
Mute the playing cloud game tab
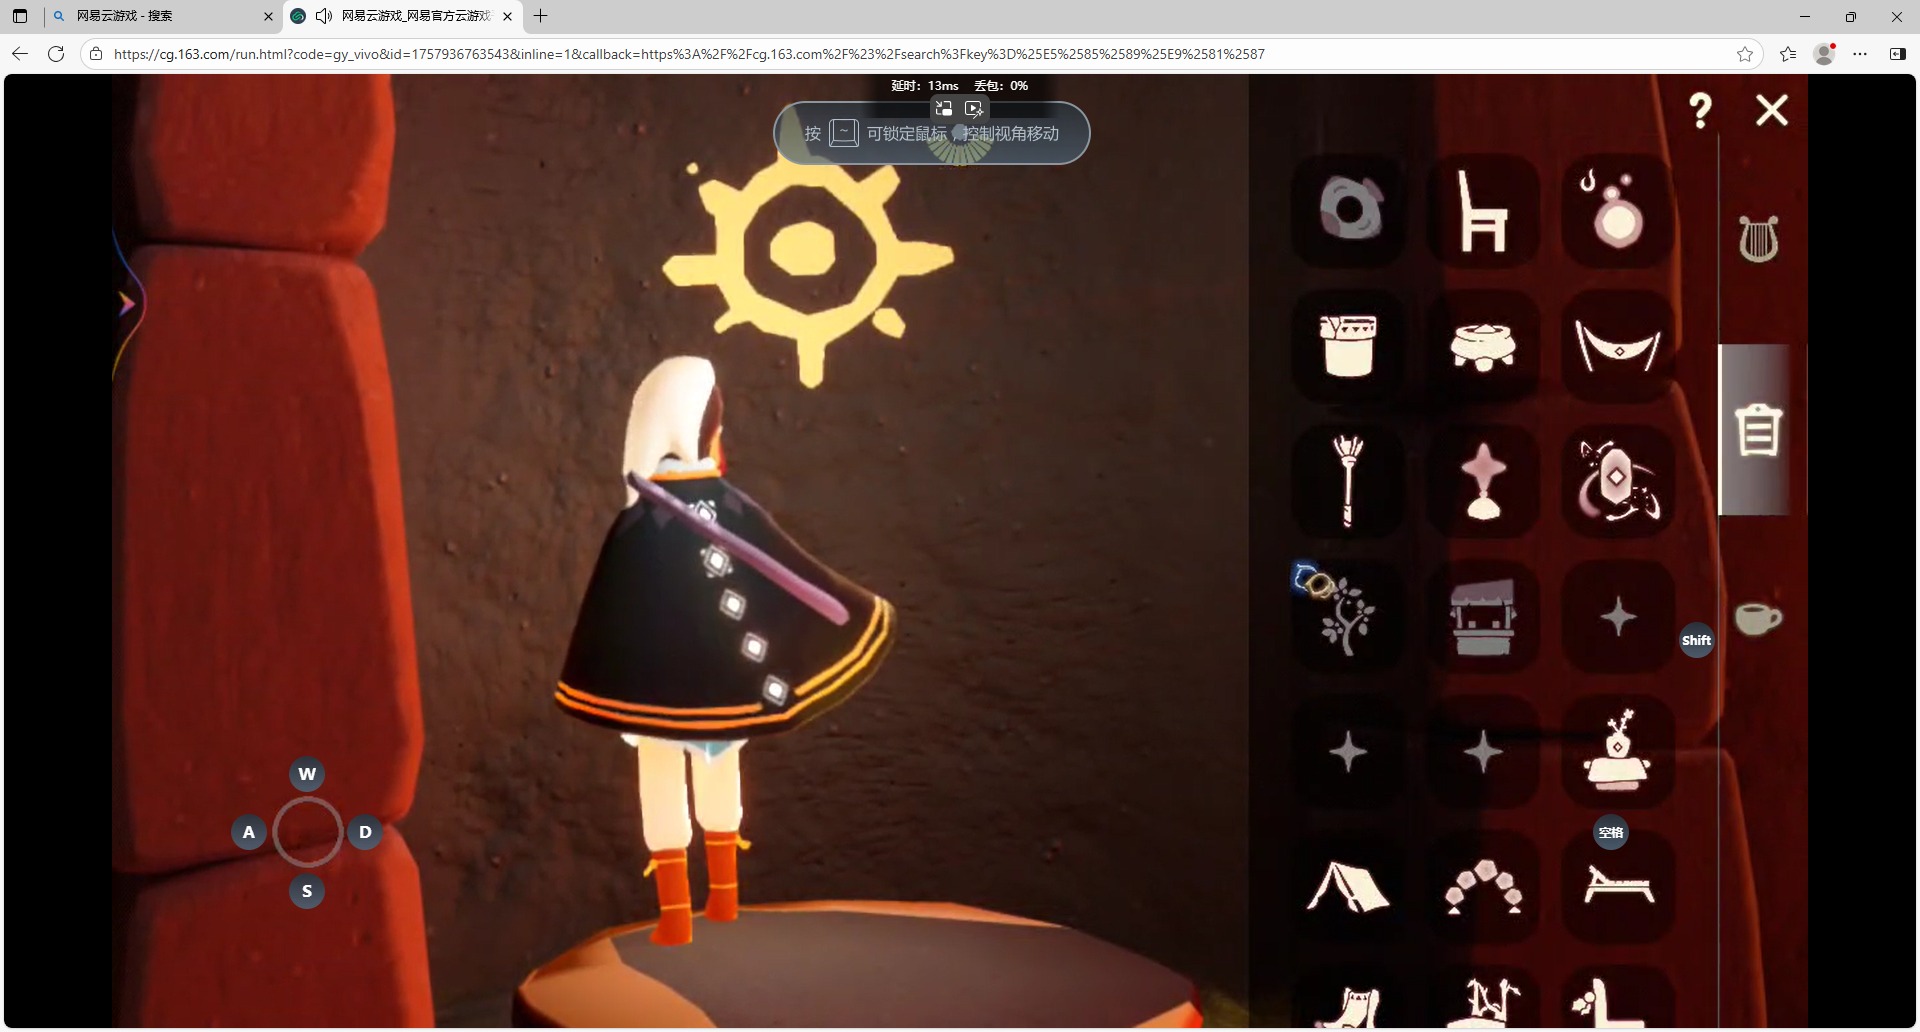[323, 16]
